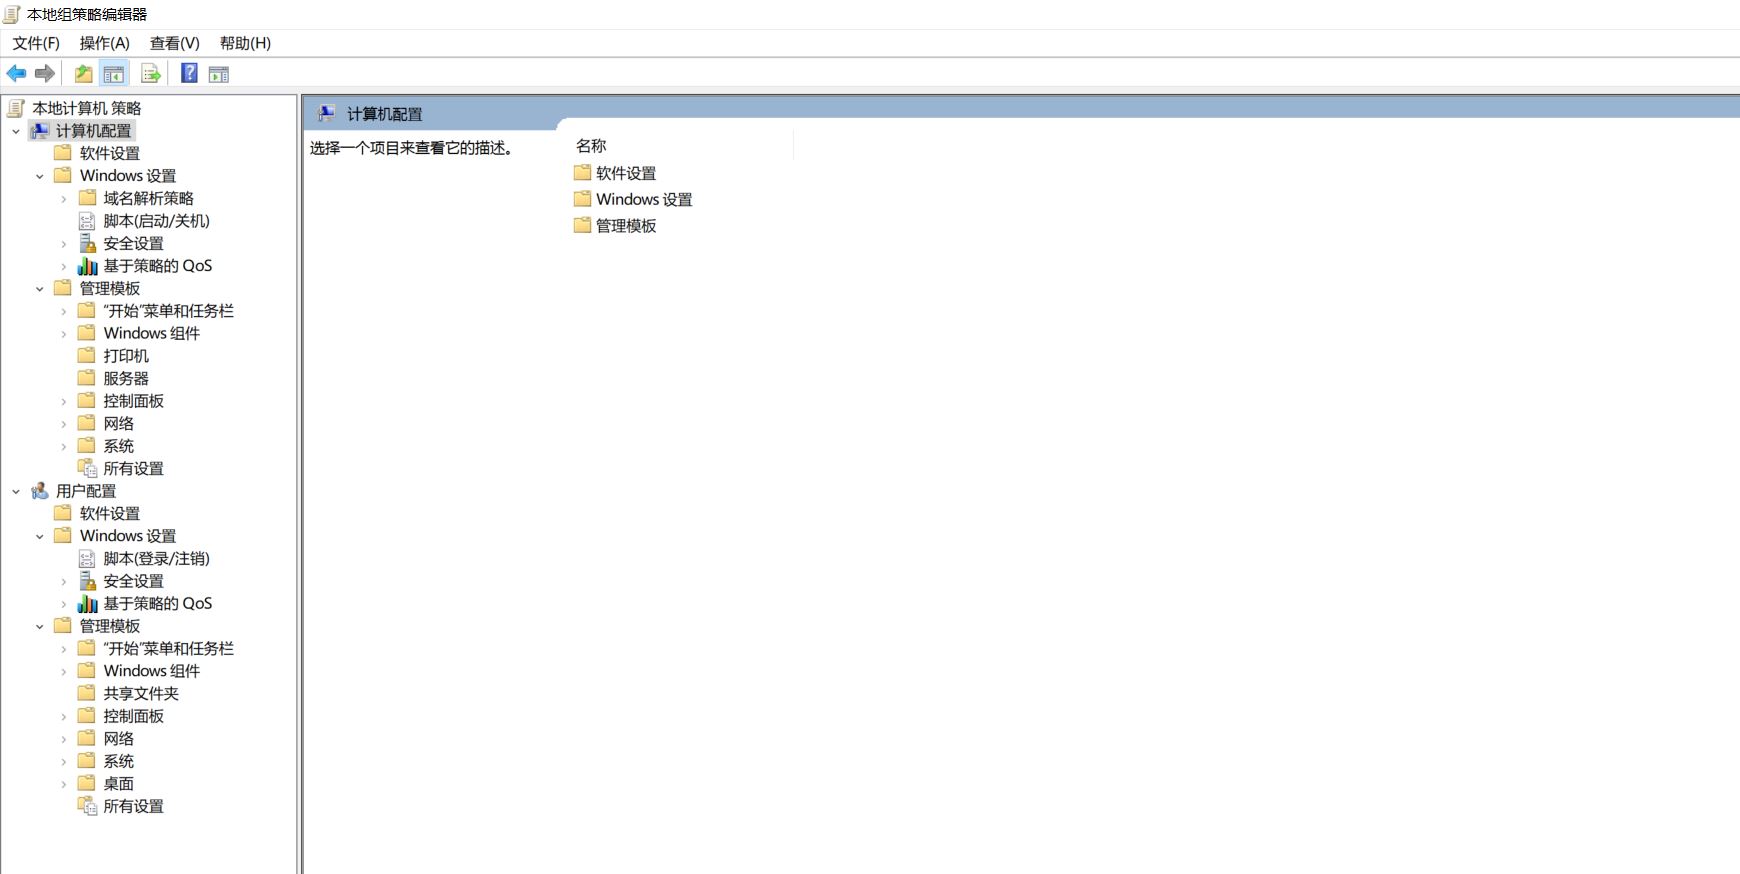Image resolution: width=1740 pixels, height=874 pixels.
Task: Click the 所有设置 icon under 用户配置
Action: pos(87,806)
